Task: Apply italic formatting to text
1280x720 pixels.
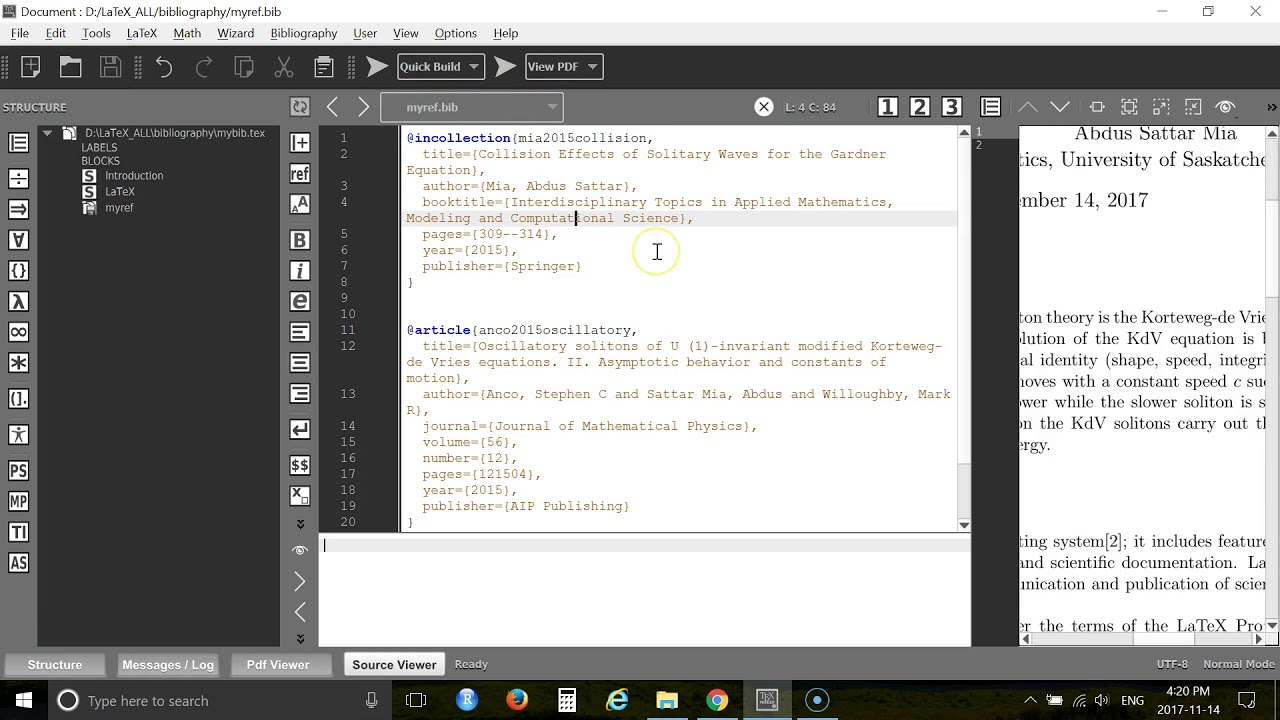Action: tap(299, 271)
